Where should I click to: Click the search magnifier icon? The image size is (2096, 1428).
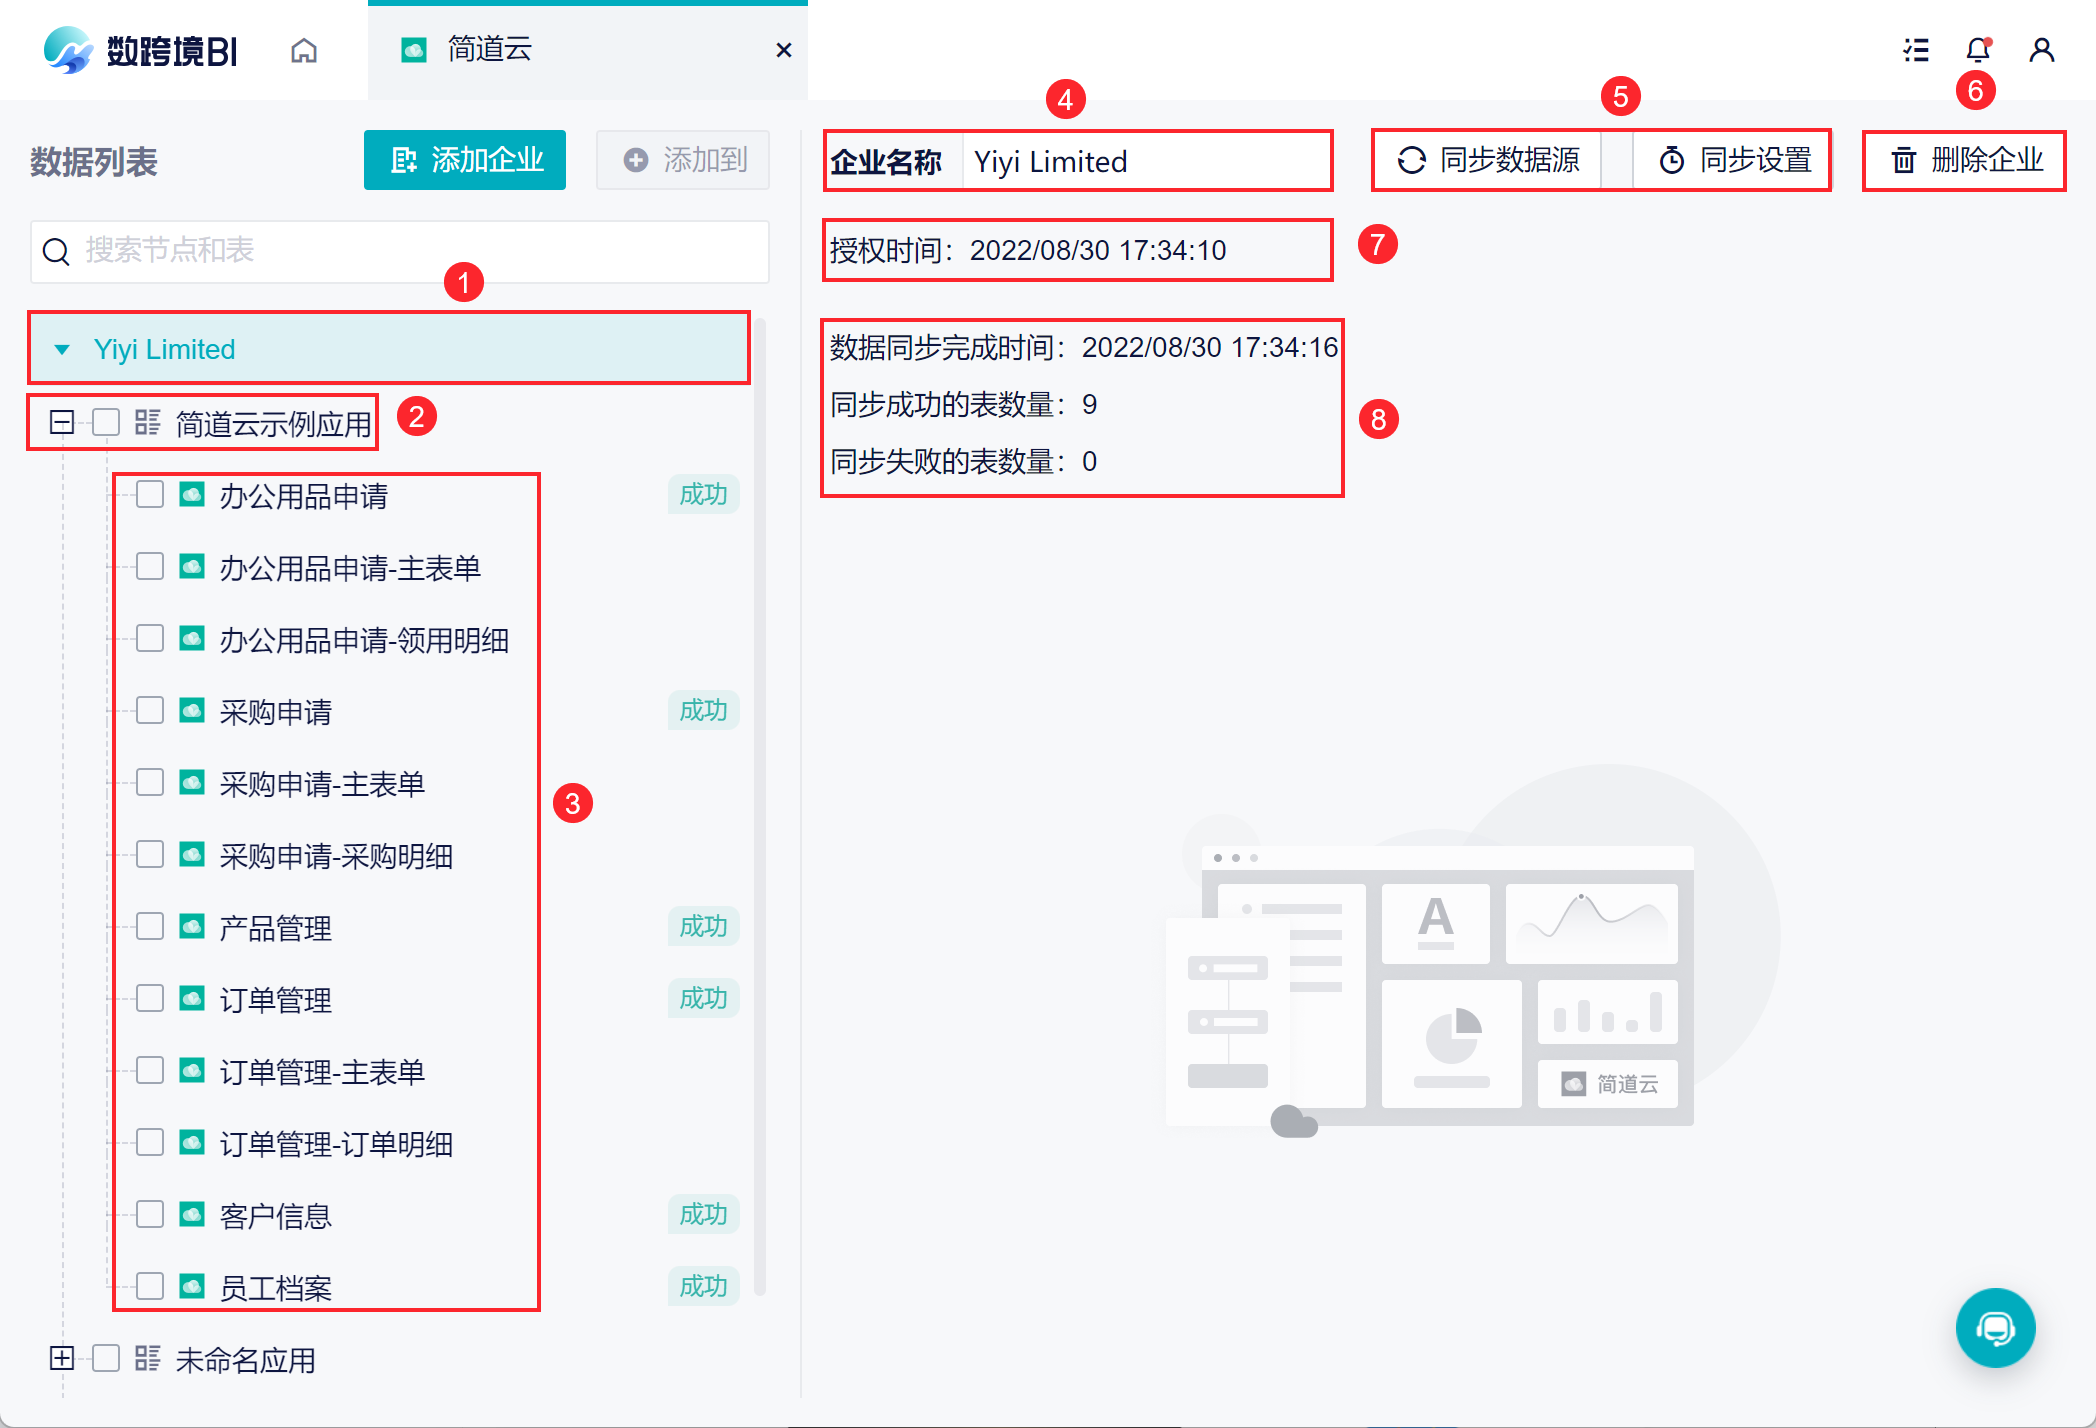pos(57,251)
